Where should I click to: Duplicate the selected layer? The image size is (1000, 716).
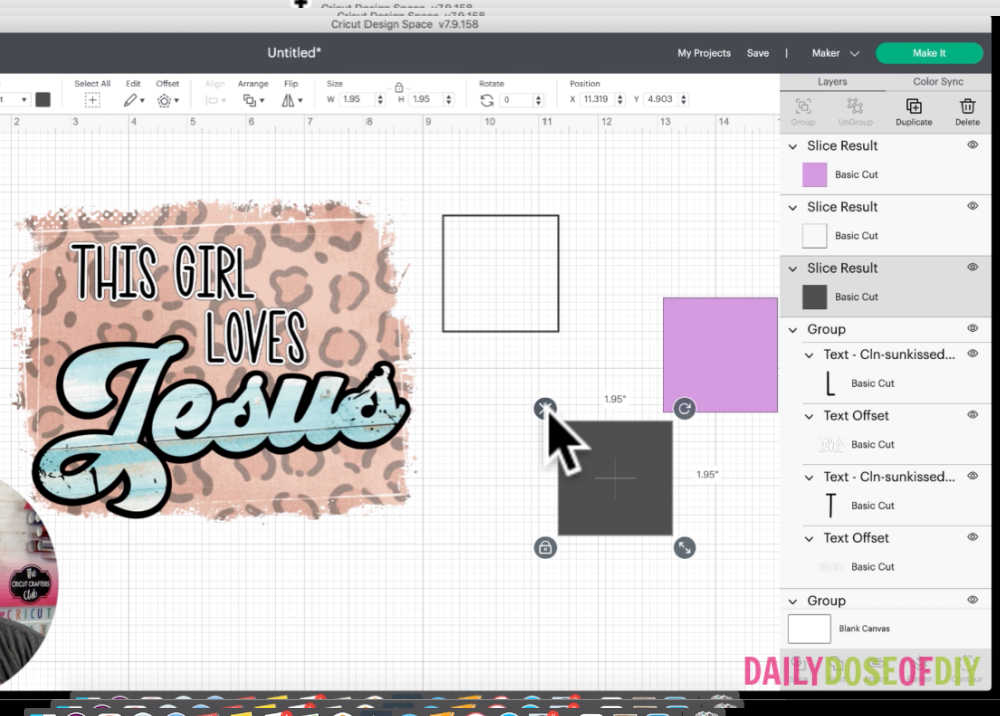coord(913,108)
